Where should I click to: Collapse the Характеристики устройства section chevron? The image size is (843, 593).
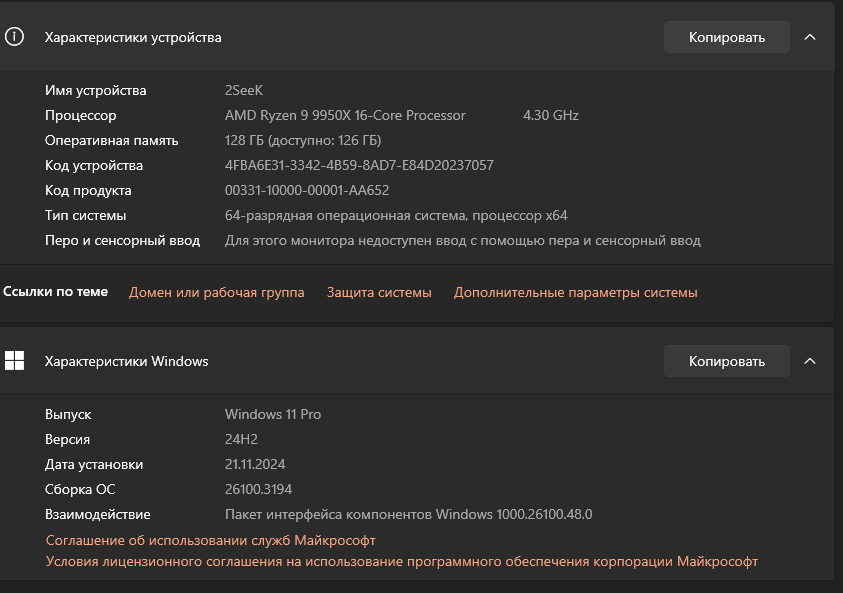click(x=810, y=37)
